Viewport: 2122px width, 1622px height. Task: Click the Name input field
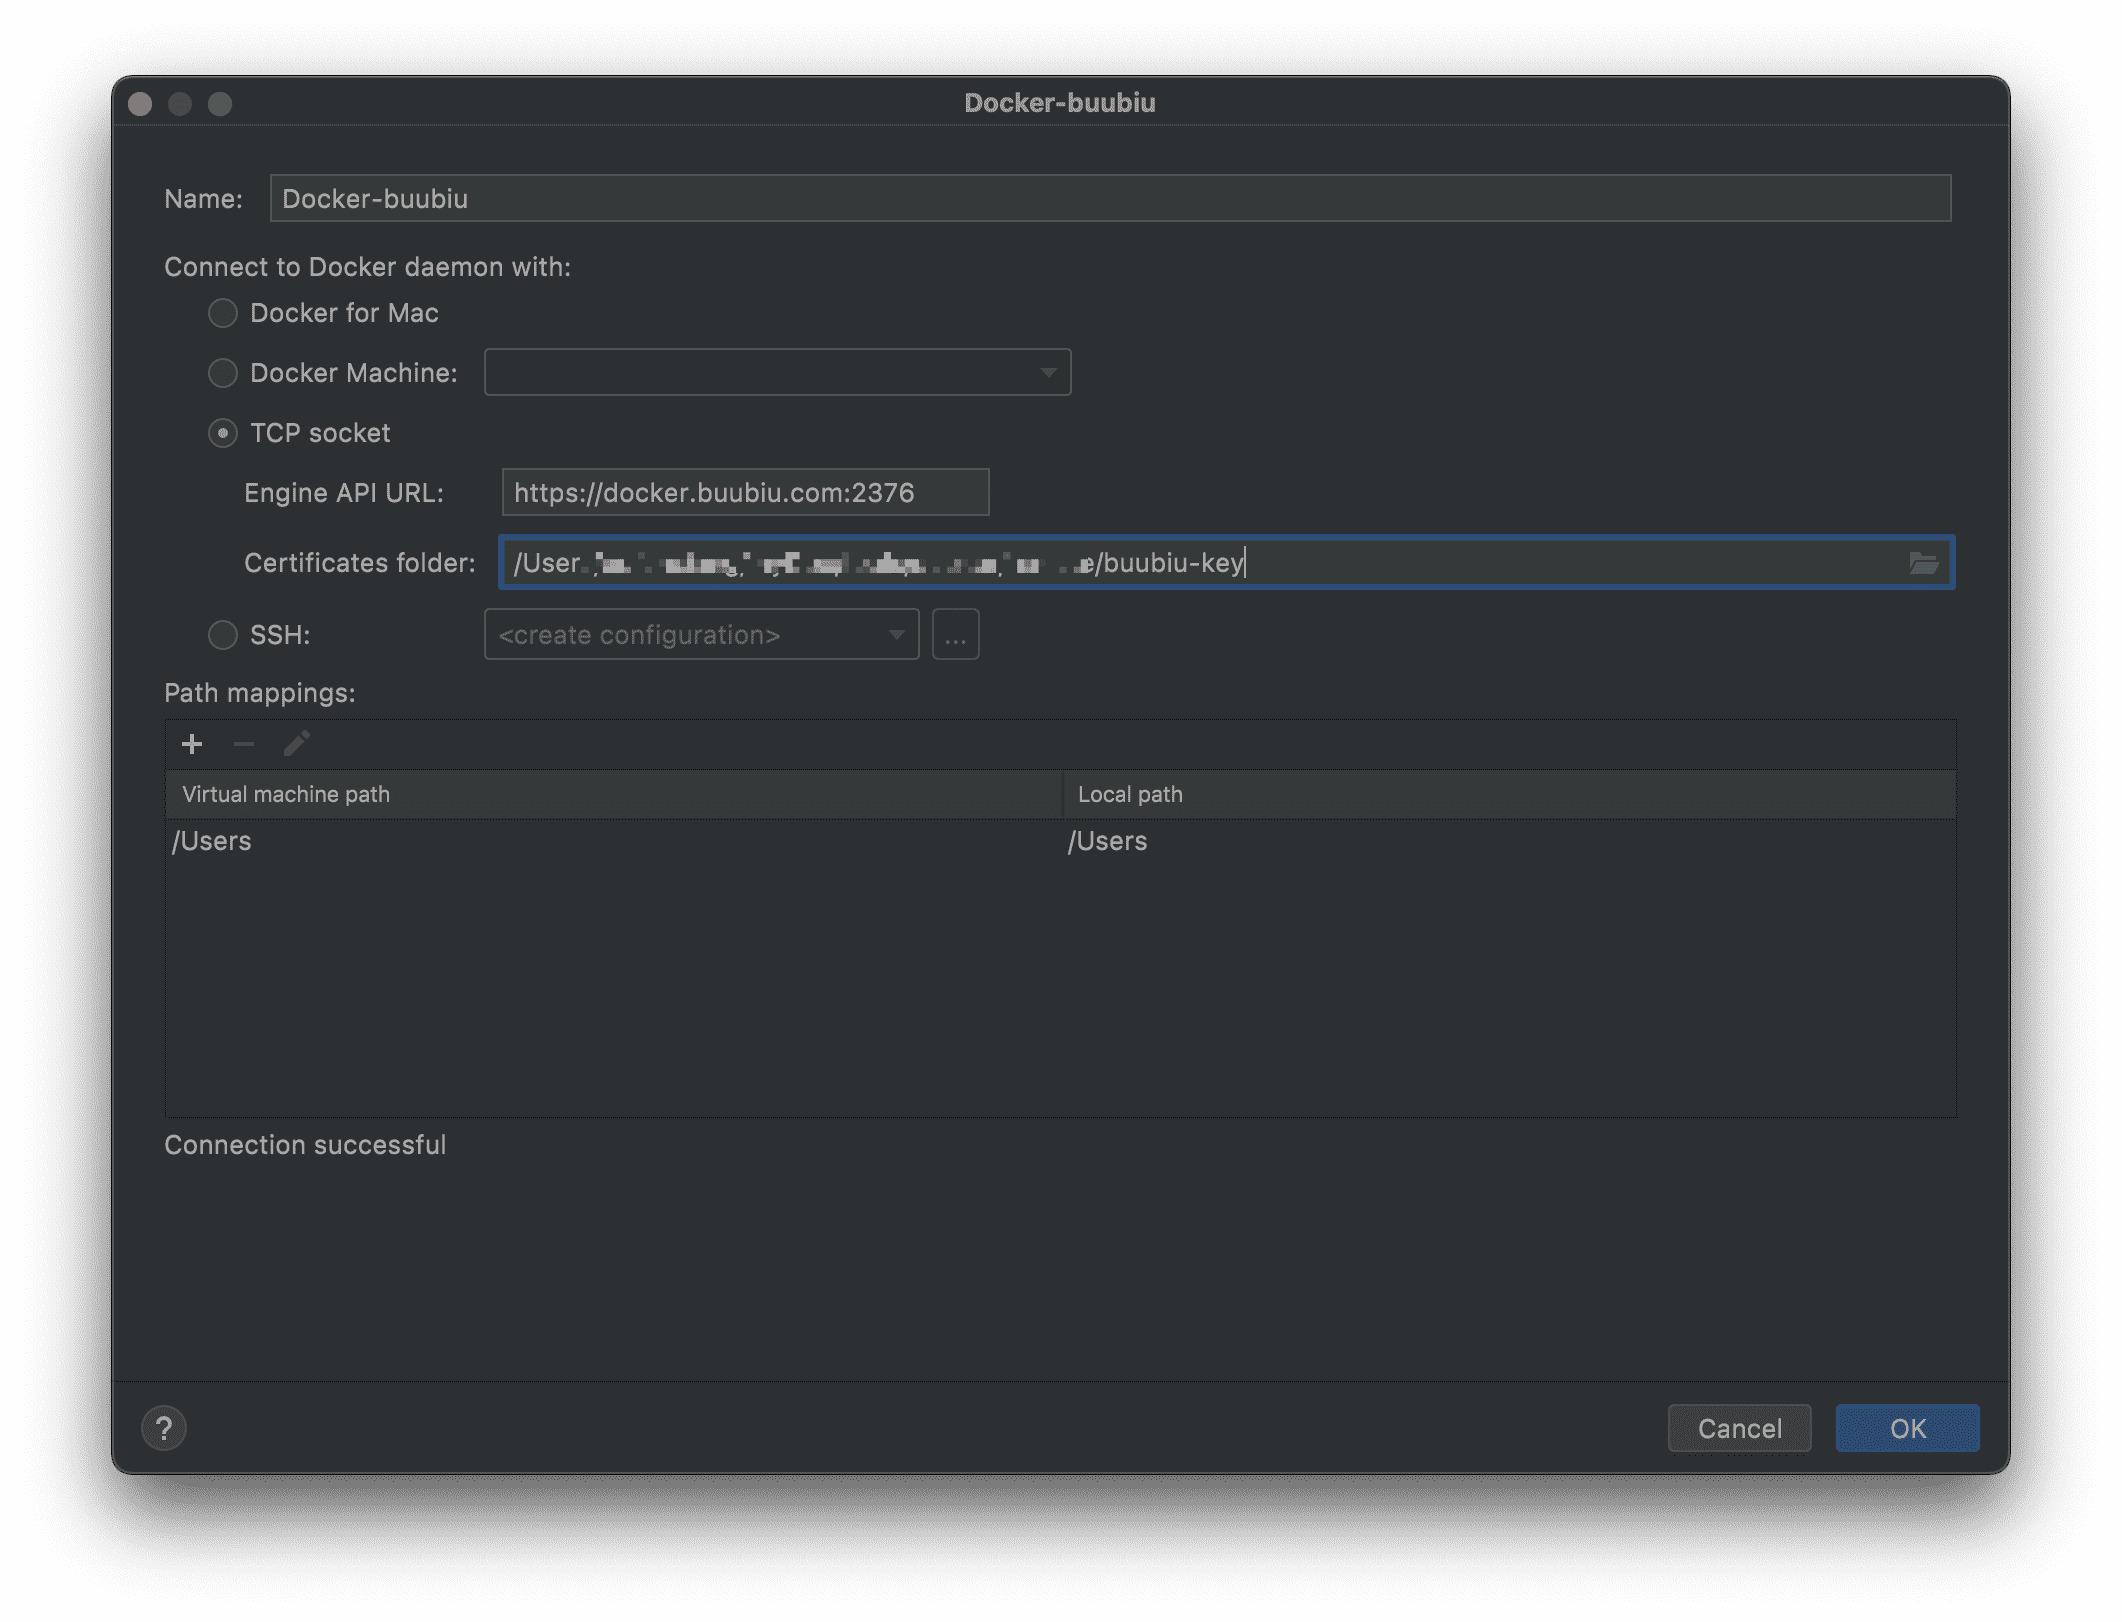(x=1110, y=198)
